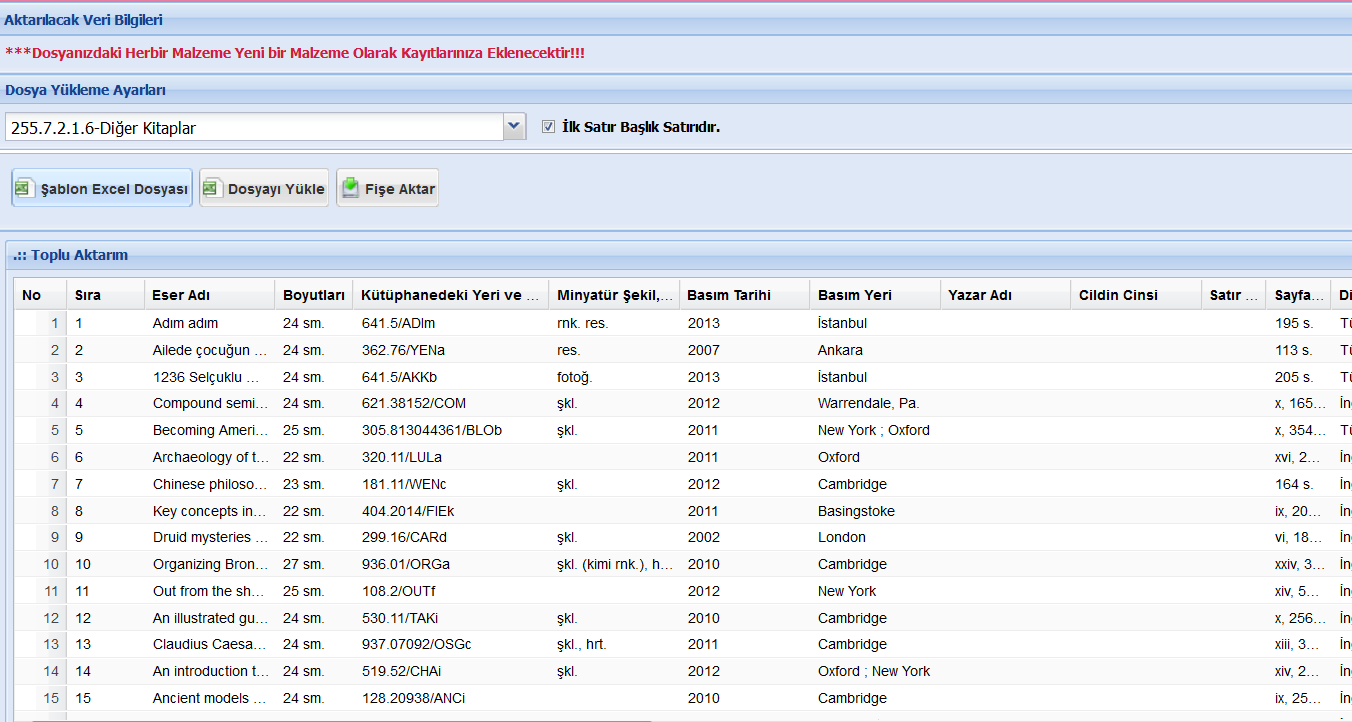Click the Sayfa column header
This screenshot has height=722, width=1352.
point(1299,295)
